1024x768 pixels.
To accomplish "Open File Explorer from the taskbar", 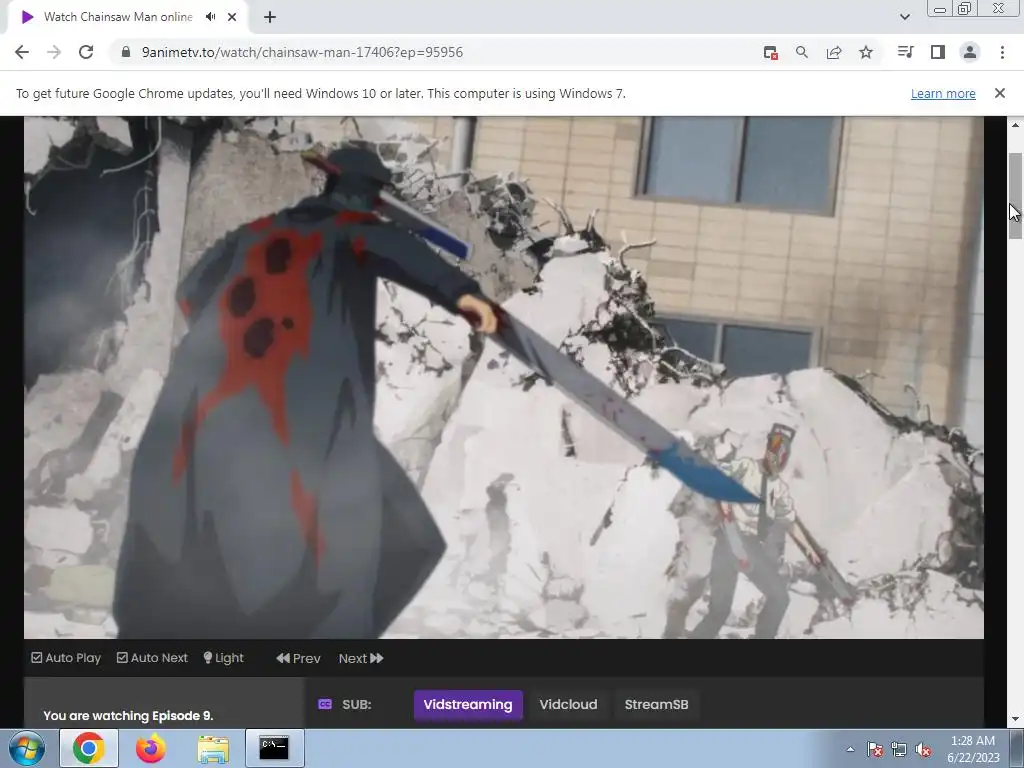I will click(x=213, y=748).
